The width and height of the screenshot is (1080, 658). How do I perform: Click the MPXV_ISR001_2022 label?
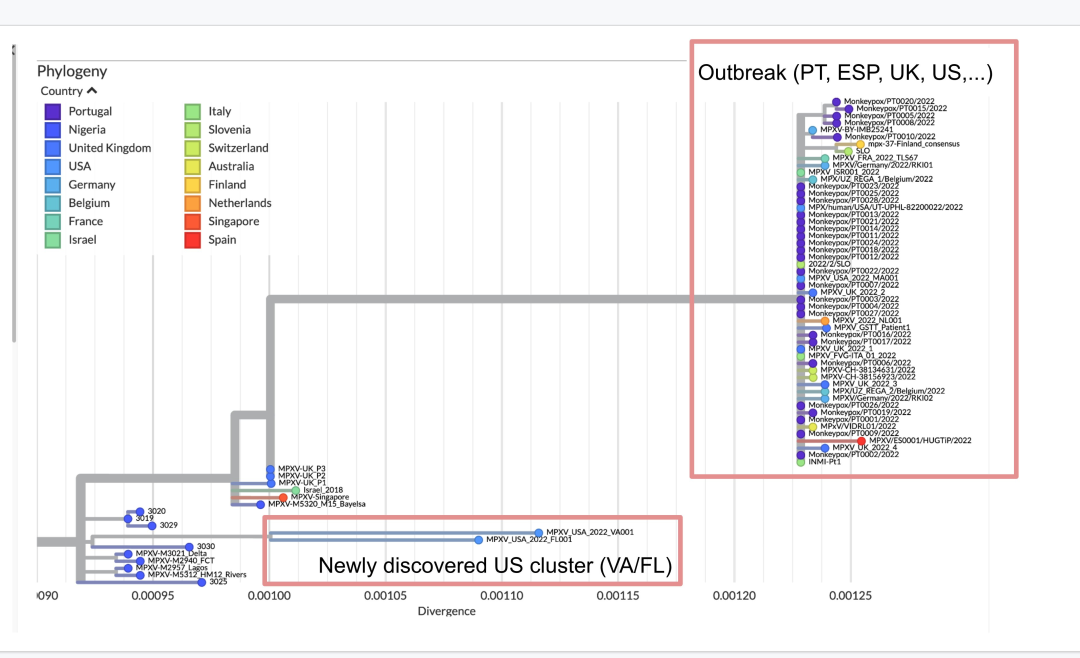click(844, 172)
